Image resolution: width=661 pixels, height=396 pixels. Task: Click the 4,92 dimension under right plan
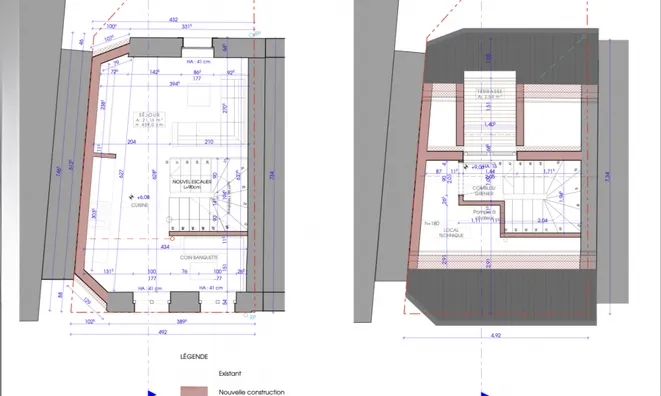(496, 336)
